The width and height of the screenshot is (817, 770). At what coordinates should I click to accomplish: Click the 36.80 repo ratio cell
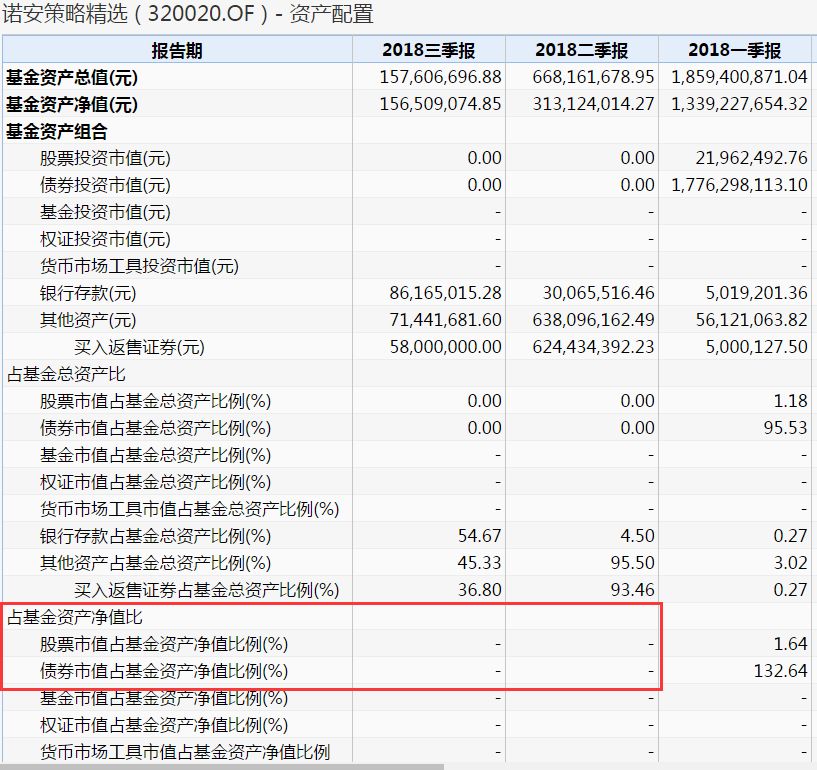click(x=479, y=590)
